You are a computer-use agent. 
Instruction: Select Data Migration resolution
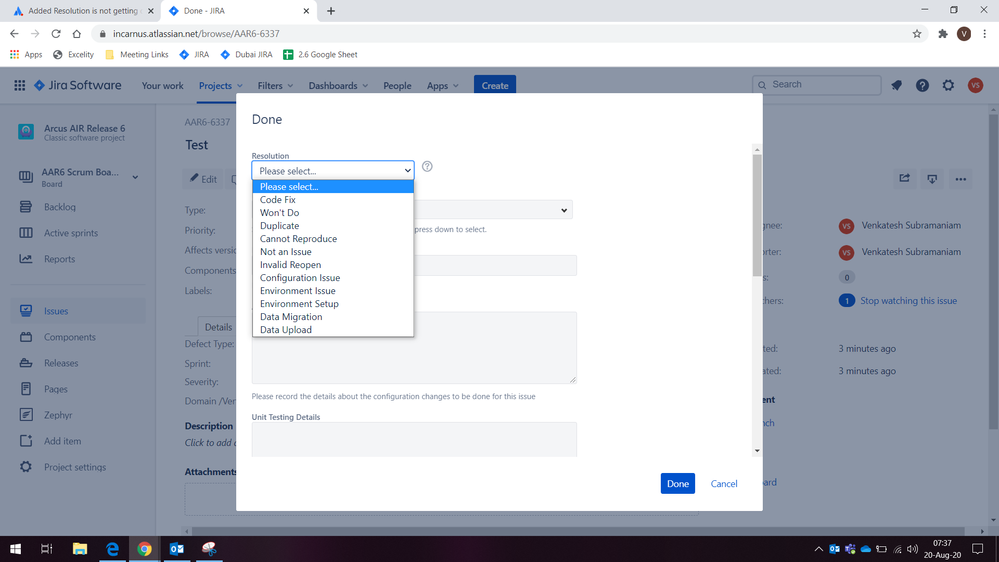pyautogui.click(x=333, y=317)
